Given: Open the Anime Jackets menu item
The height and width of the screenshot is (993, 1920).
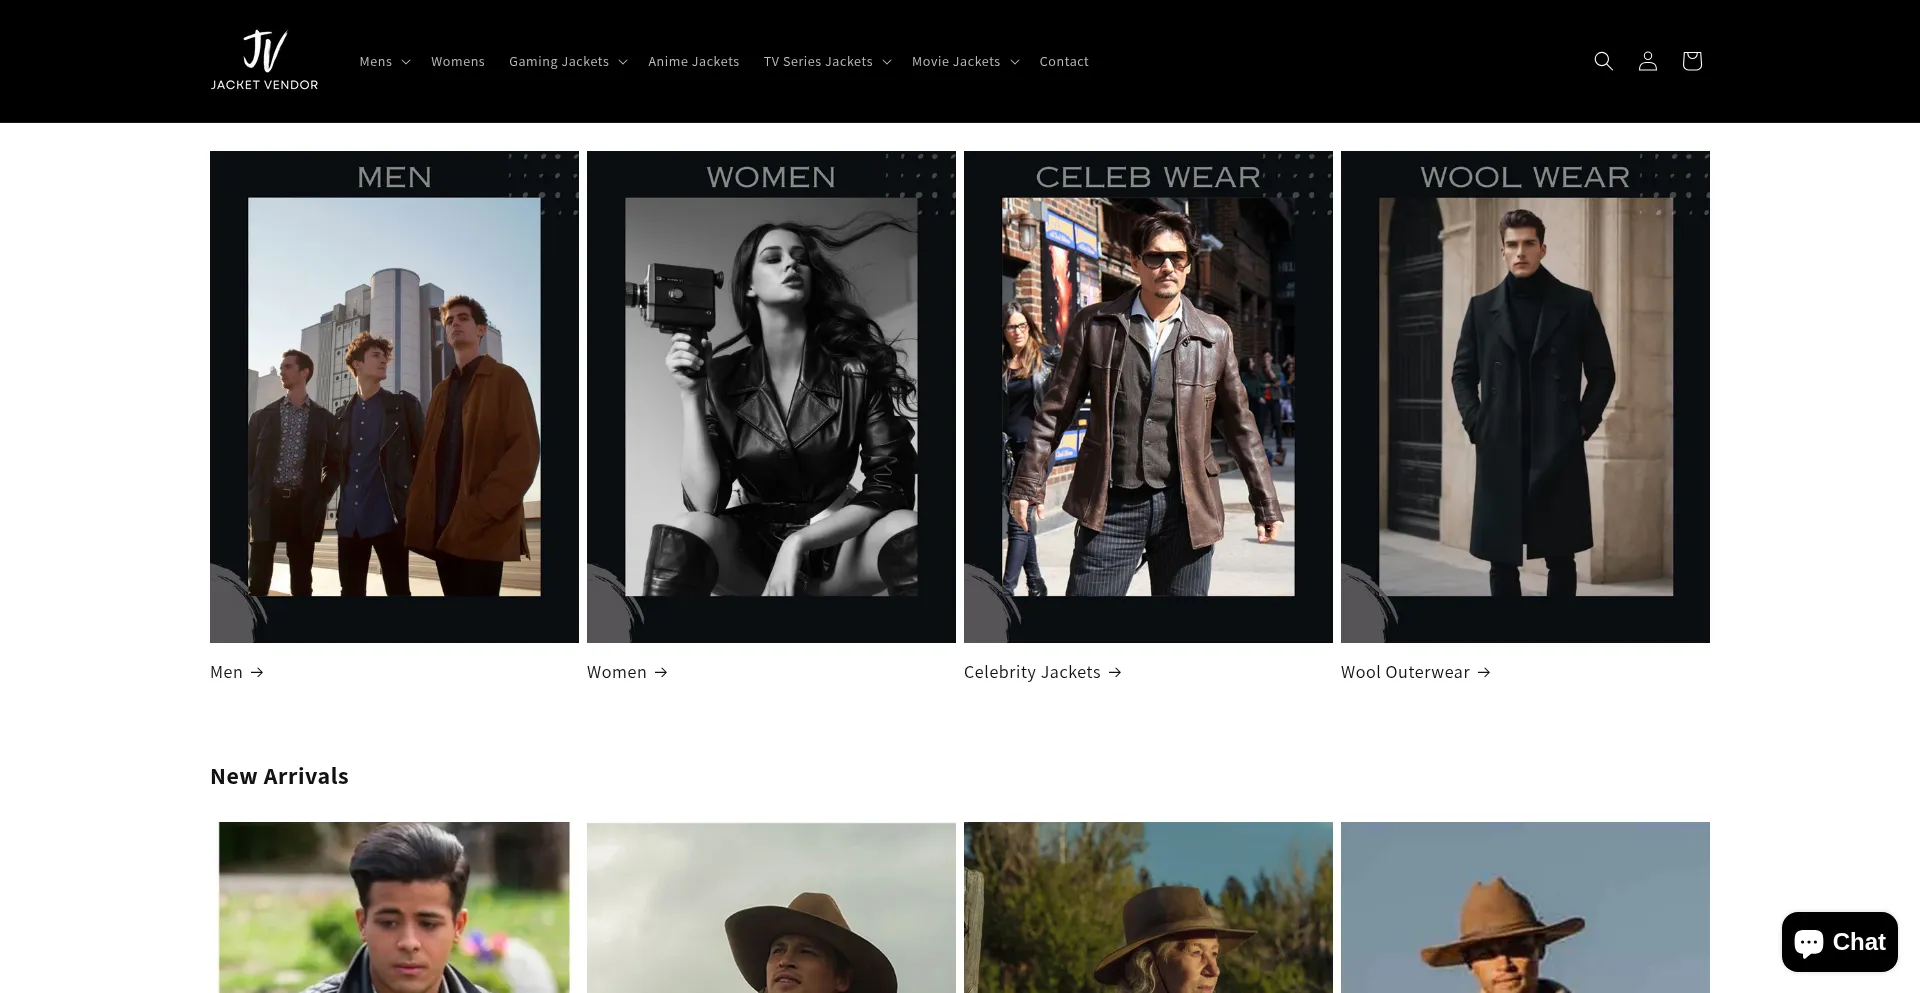Looking at the screenshot, I should 693,62.
